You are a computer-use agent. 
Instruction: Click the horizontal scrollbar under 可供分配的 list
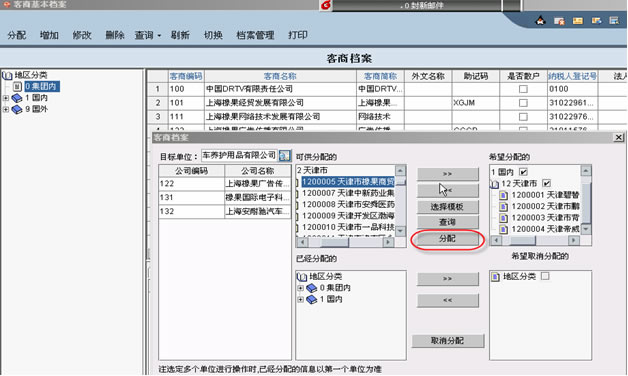(345, 241)
